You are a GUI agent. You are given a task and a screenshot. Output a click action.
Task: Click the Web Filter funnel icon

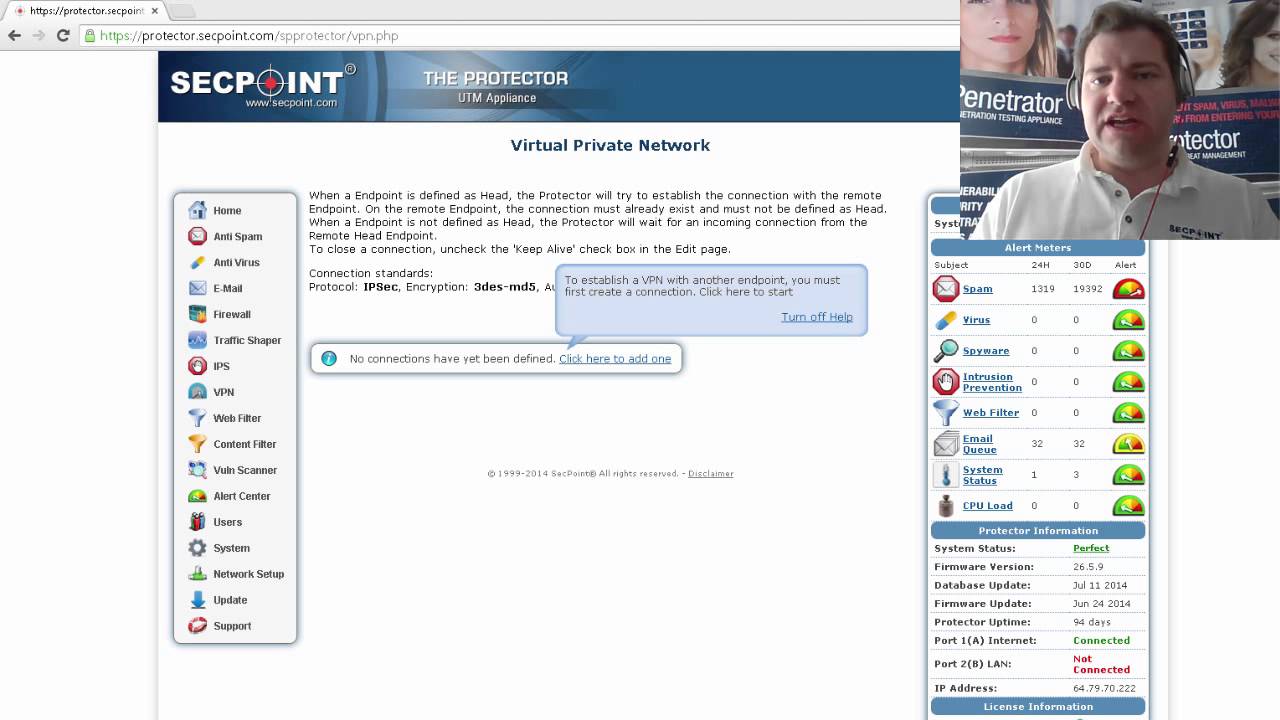[x=197, y=418]
